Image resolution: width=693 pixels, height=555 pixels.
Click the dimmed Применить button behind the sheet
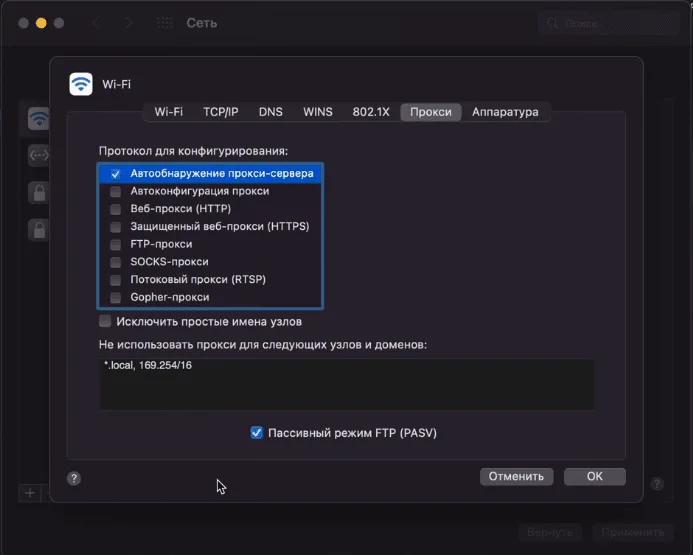(x=632, y=532)
